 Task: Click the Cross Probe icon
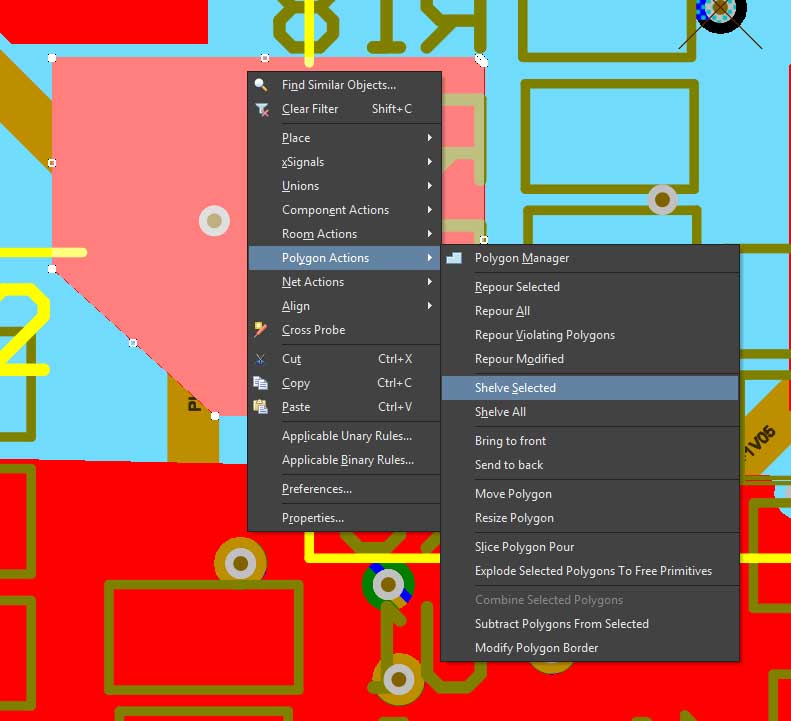(x=261, y=330)
